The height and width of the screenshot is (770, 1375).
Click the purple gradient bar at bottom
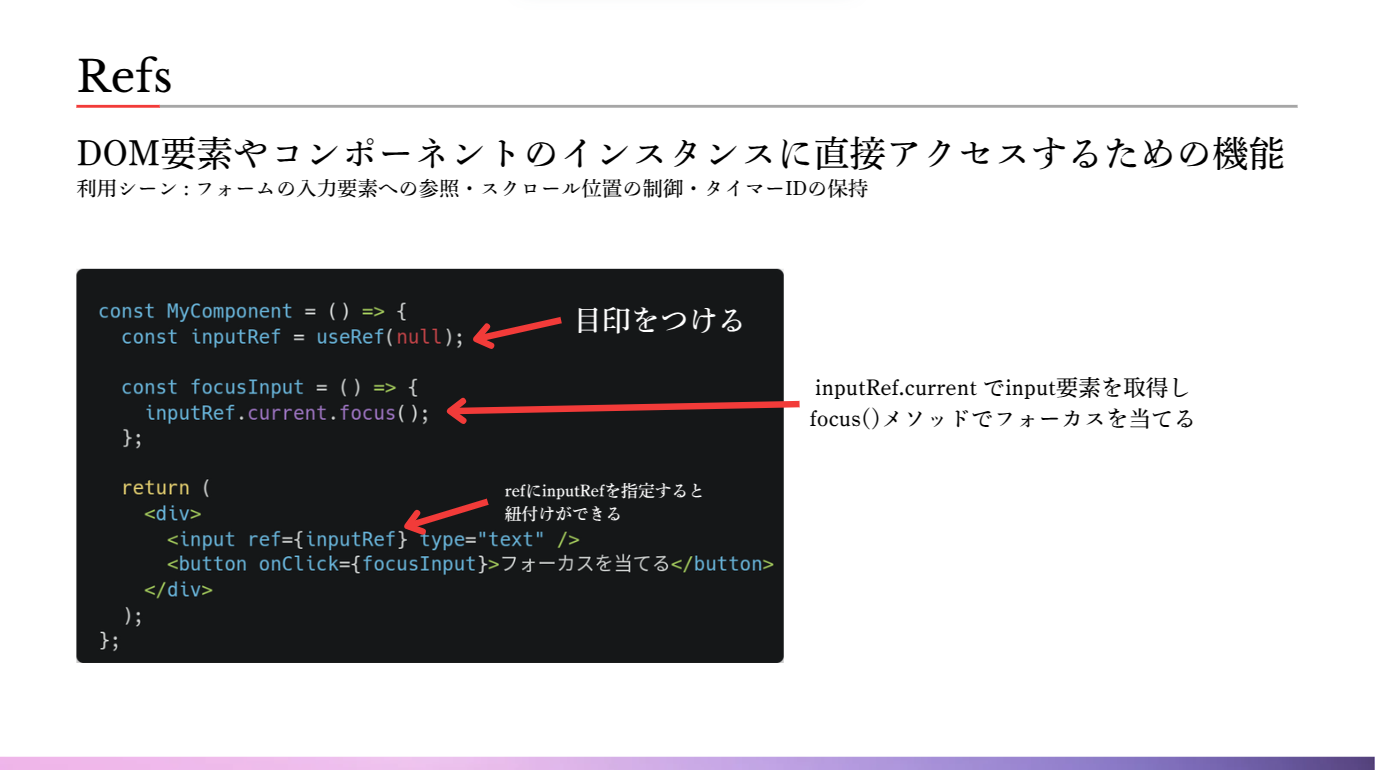coord(687,758)
